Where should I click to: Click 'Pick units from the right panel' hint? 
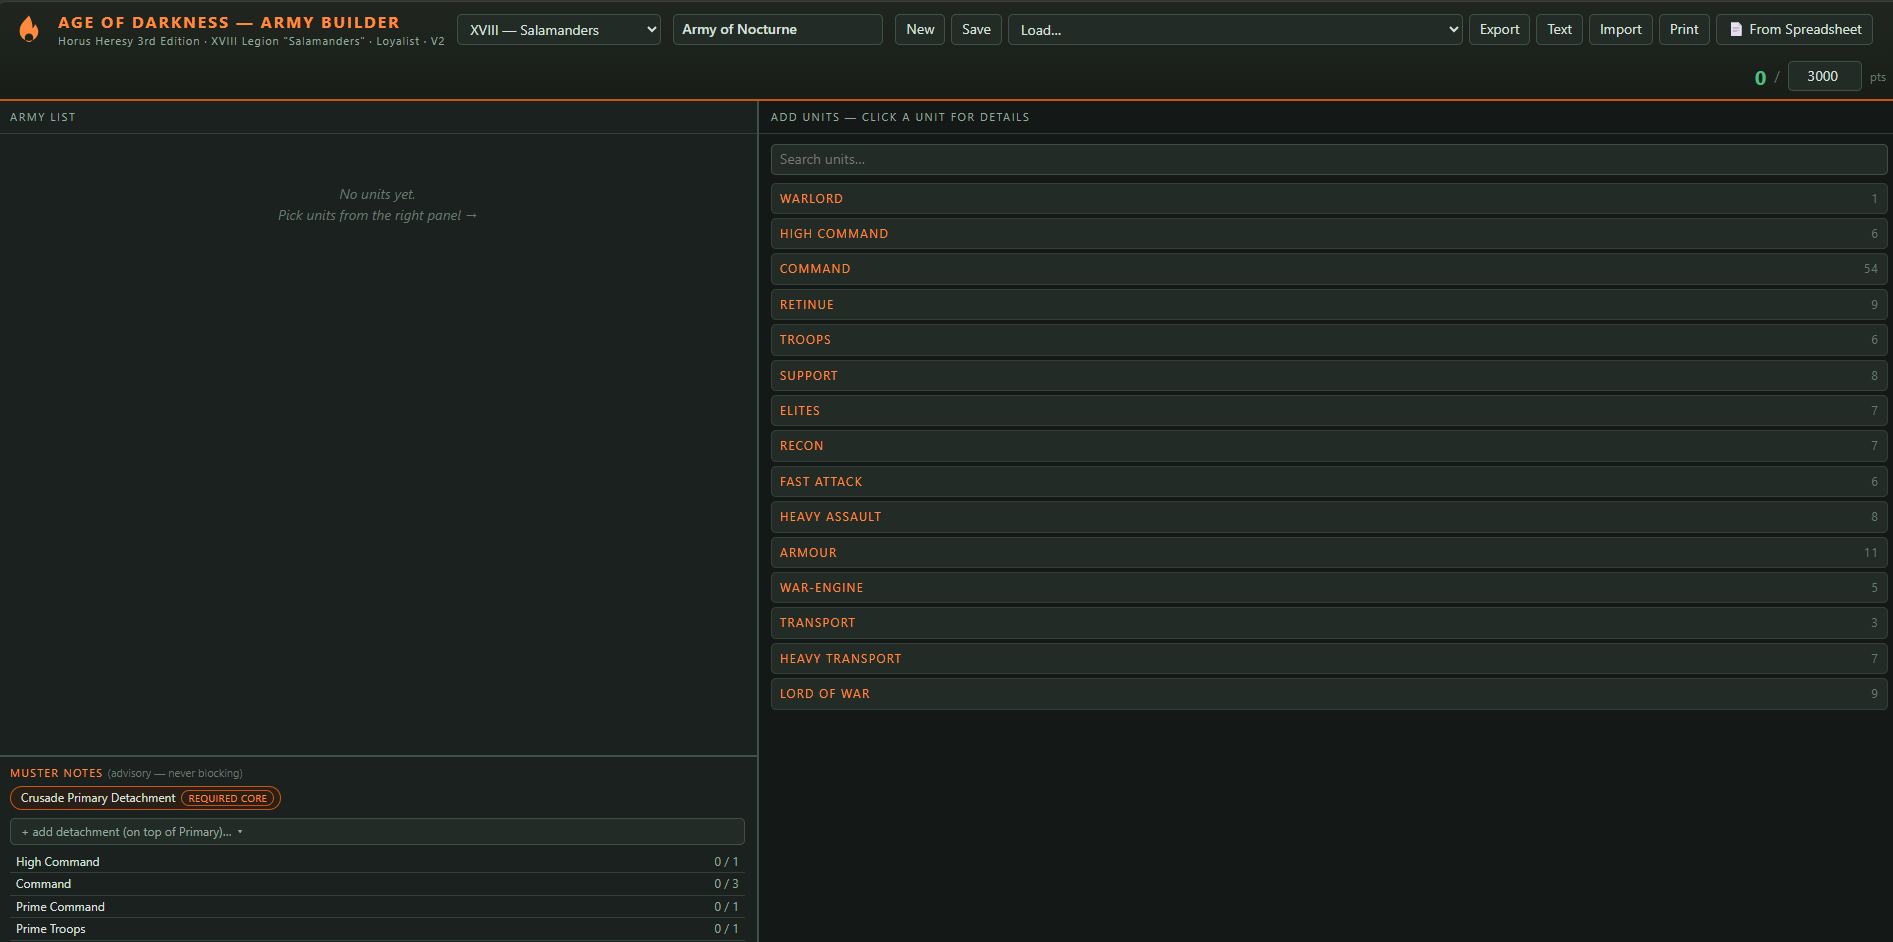(x=377, y=216)
